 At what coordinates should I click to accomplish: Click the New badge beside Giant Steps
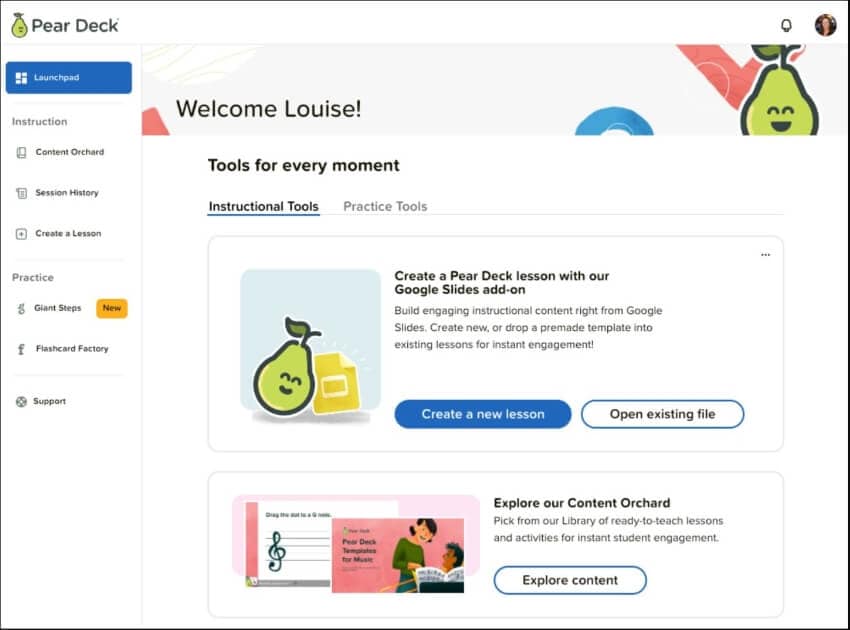point(112,308)
